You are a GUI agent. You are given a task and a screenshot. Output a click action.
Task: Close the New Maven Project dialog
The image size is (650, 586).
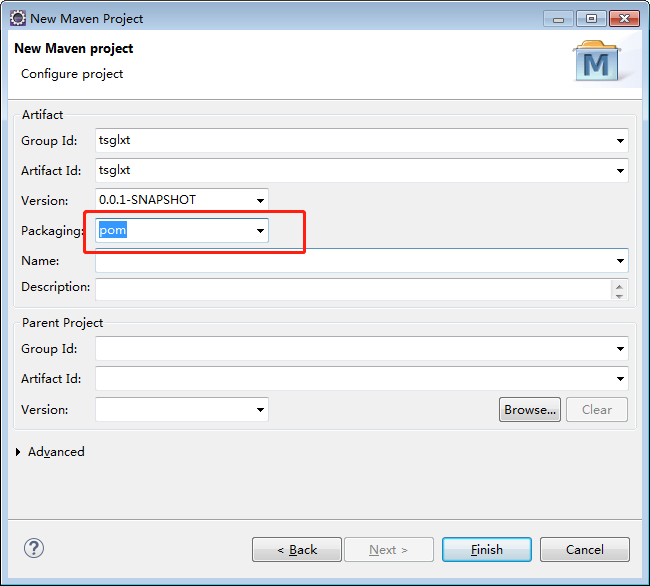pos(624,19)
